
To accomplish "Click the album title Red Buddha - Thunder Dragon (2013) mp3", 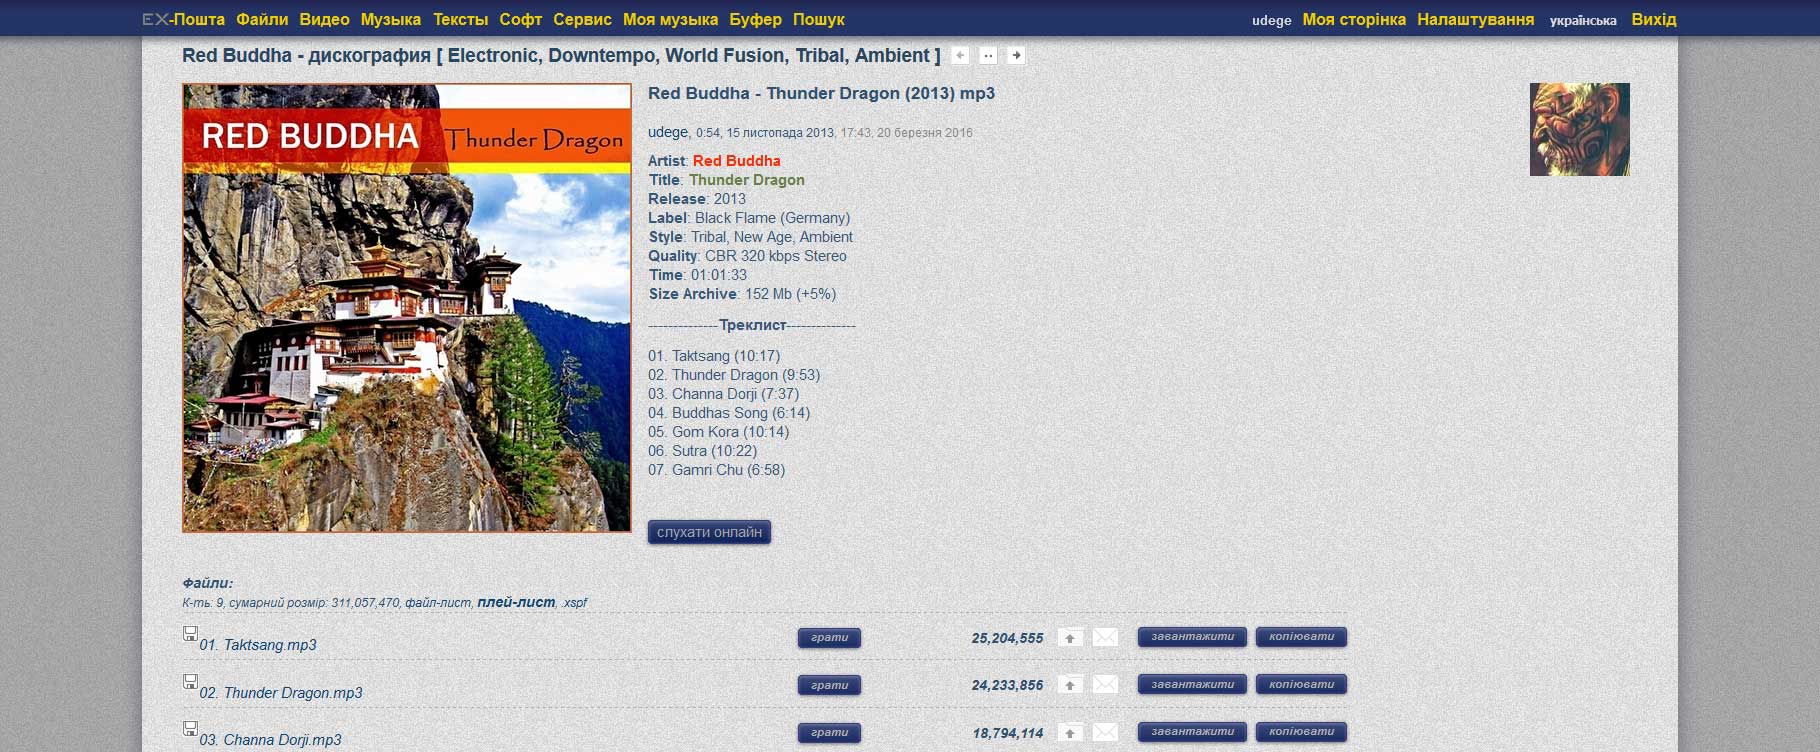I will coord(821,93).
